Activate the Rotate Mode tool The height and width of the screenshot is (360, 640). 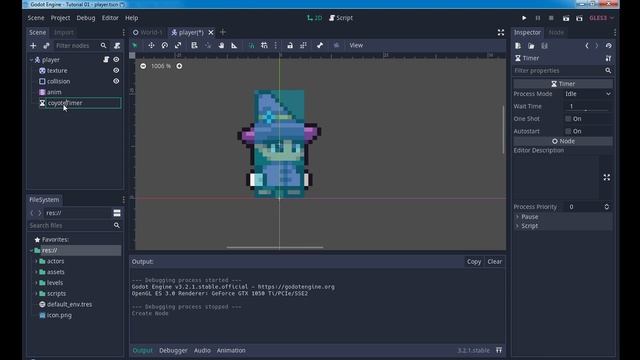point(164,45)
